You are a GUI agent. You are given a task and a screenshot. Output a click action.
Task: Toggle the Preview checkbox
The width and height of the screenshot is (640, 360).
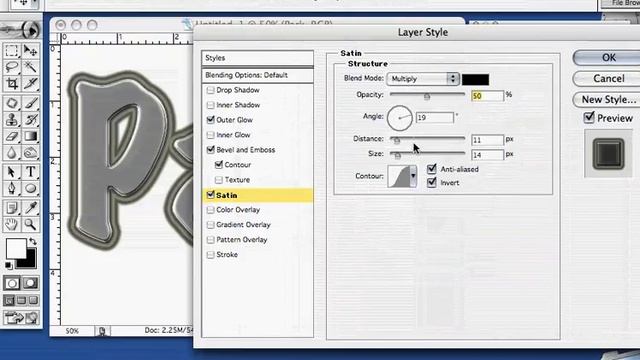[589, 118]
